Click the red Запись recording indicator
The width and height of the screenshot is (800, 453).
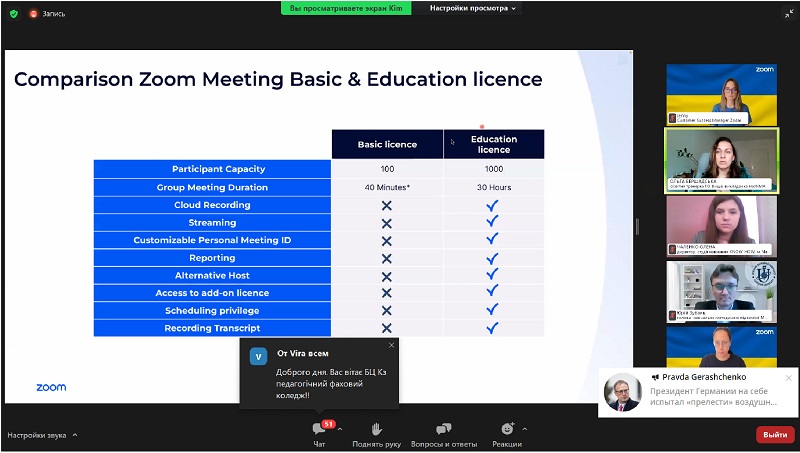click(x=47, y=14)
